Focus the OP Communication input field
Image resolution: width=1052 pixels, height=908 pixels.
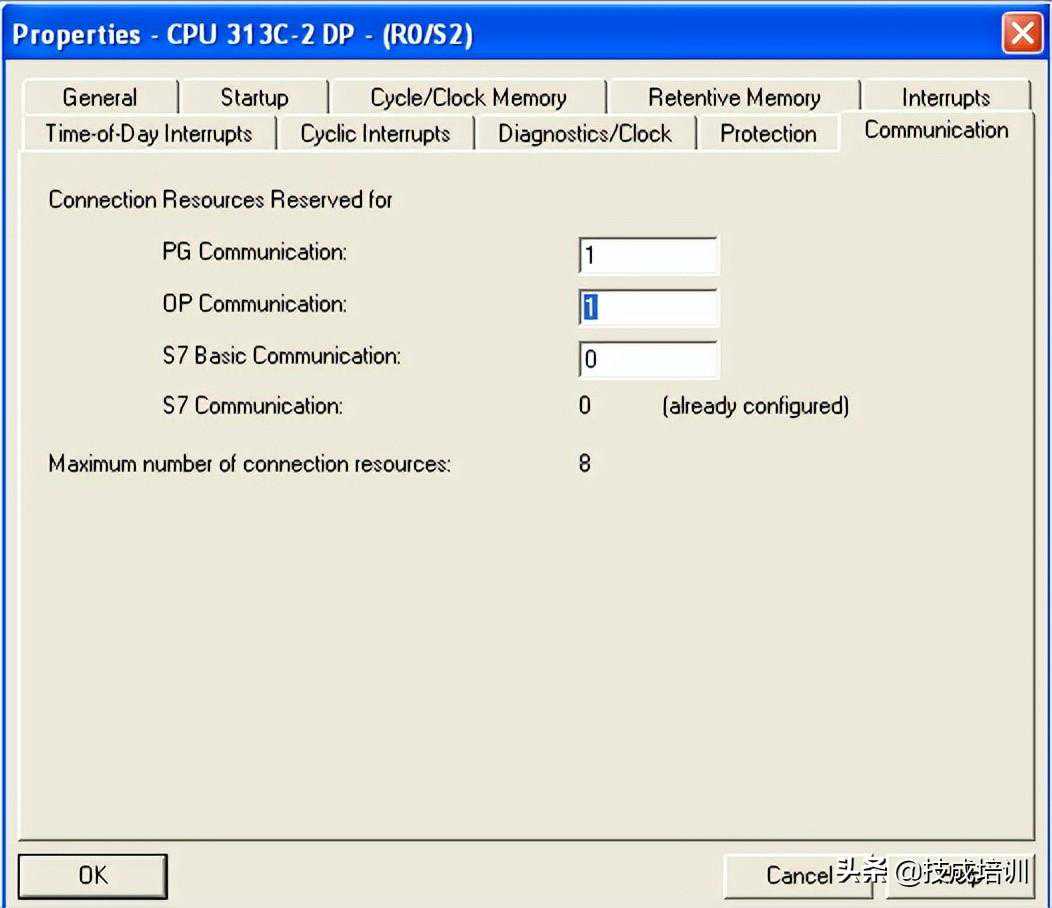pyautogui.click(x=648, y=308)
